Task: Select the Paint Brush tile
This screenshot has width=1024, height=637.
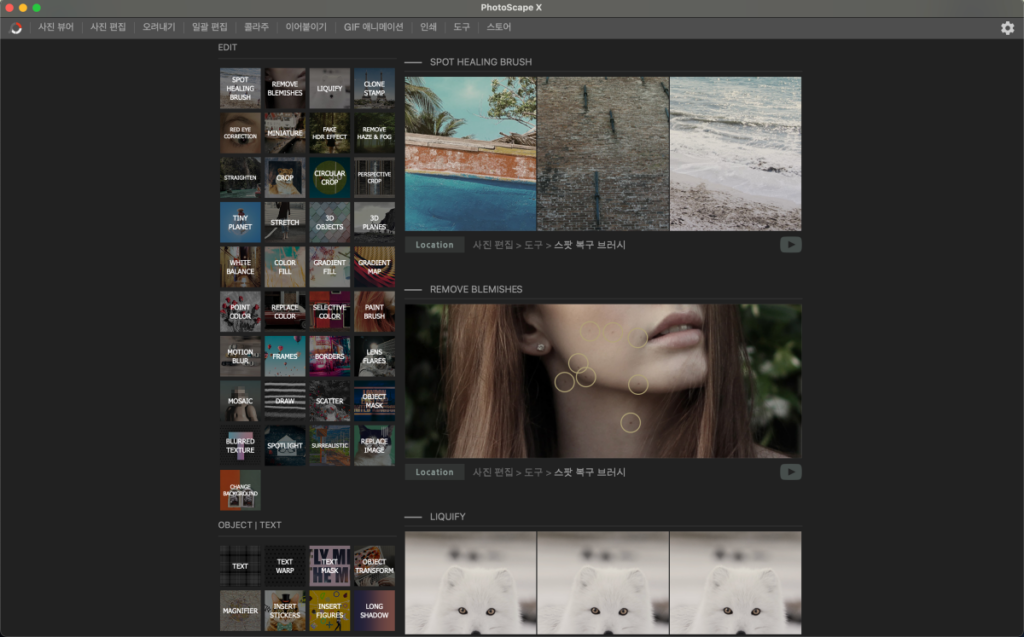Action: click(x=374, y=311)
